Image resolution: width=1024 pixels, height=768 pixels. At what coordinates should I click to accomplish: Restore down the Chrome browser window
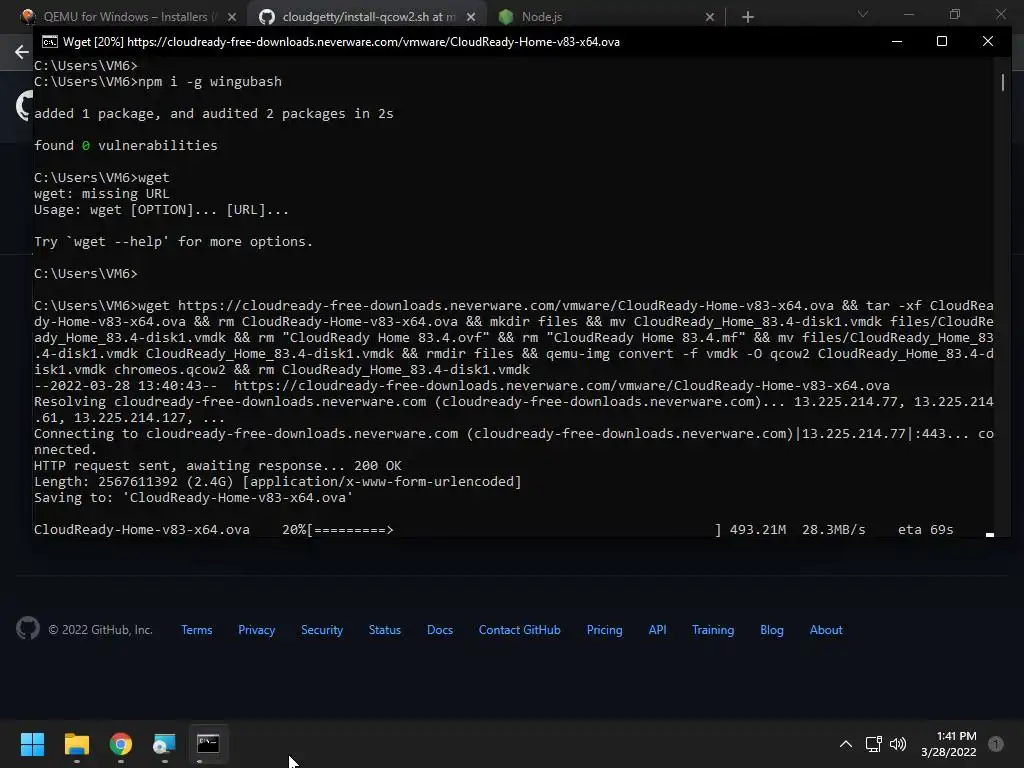click(x=955, y=14)
